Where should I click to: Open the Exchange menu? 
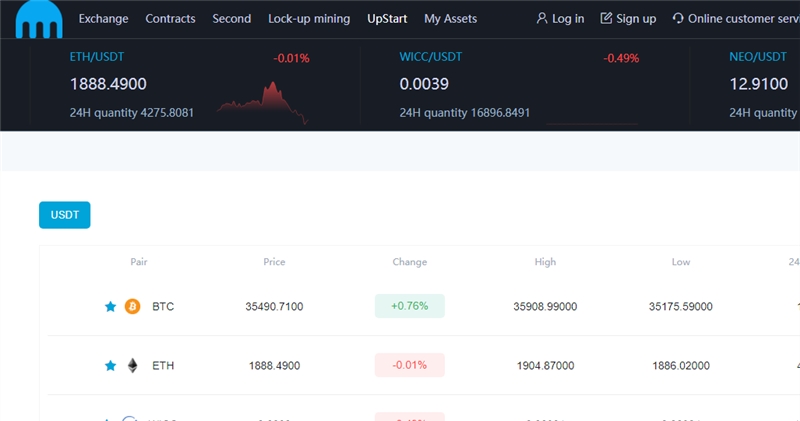click(x=103, y=19)
